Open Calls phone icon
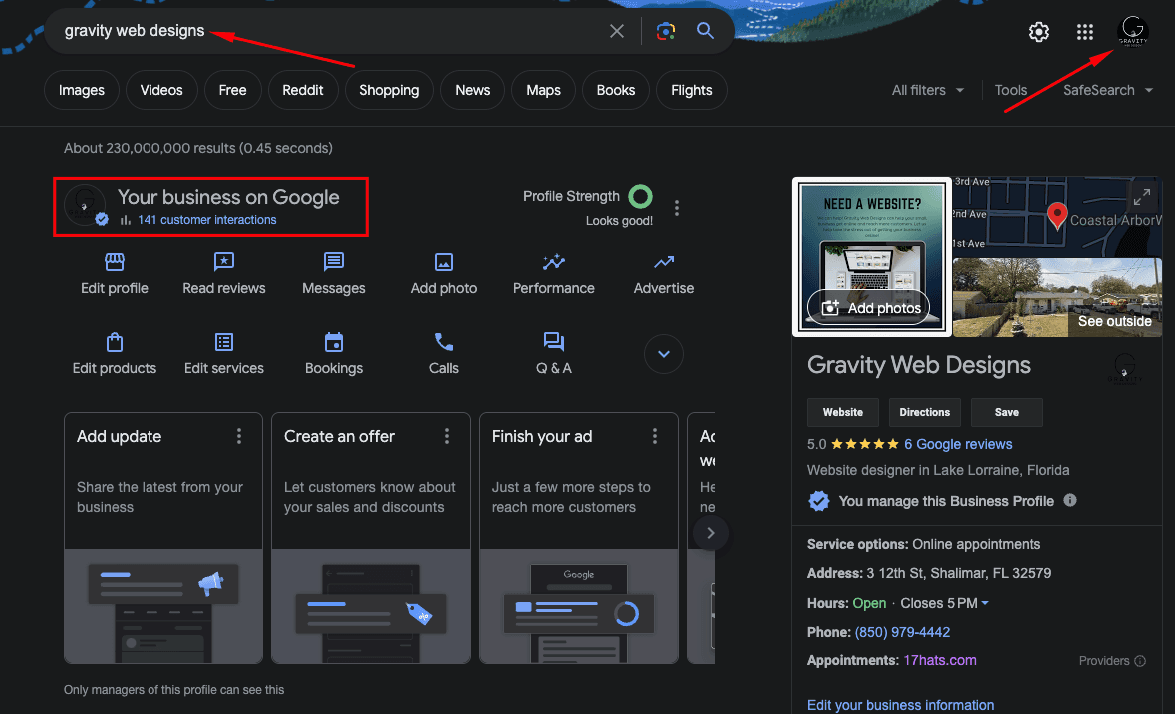The image size is (1175, 714). tap(444, 342)
